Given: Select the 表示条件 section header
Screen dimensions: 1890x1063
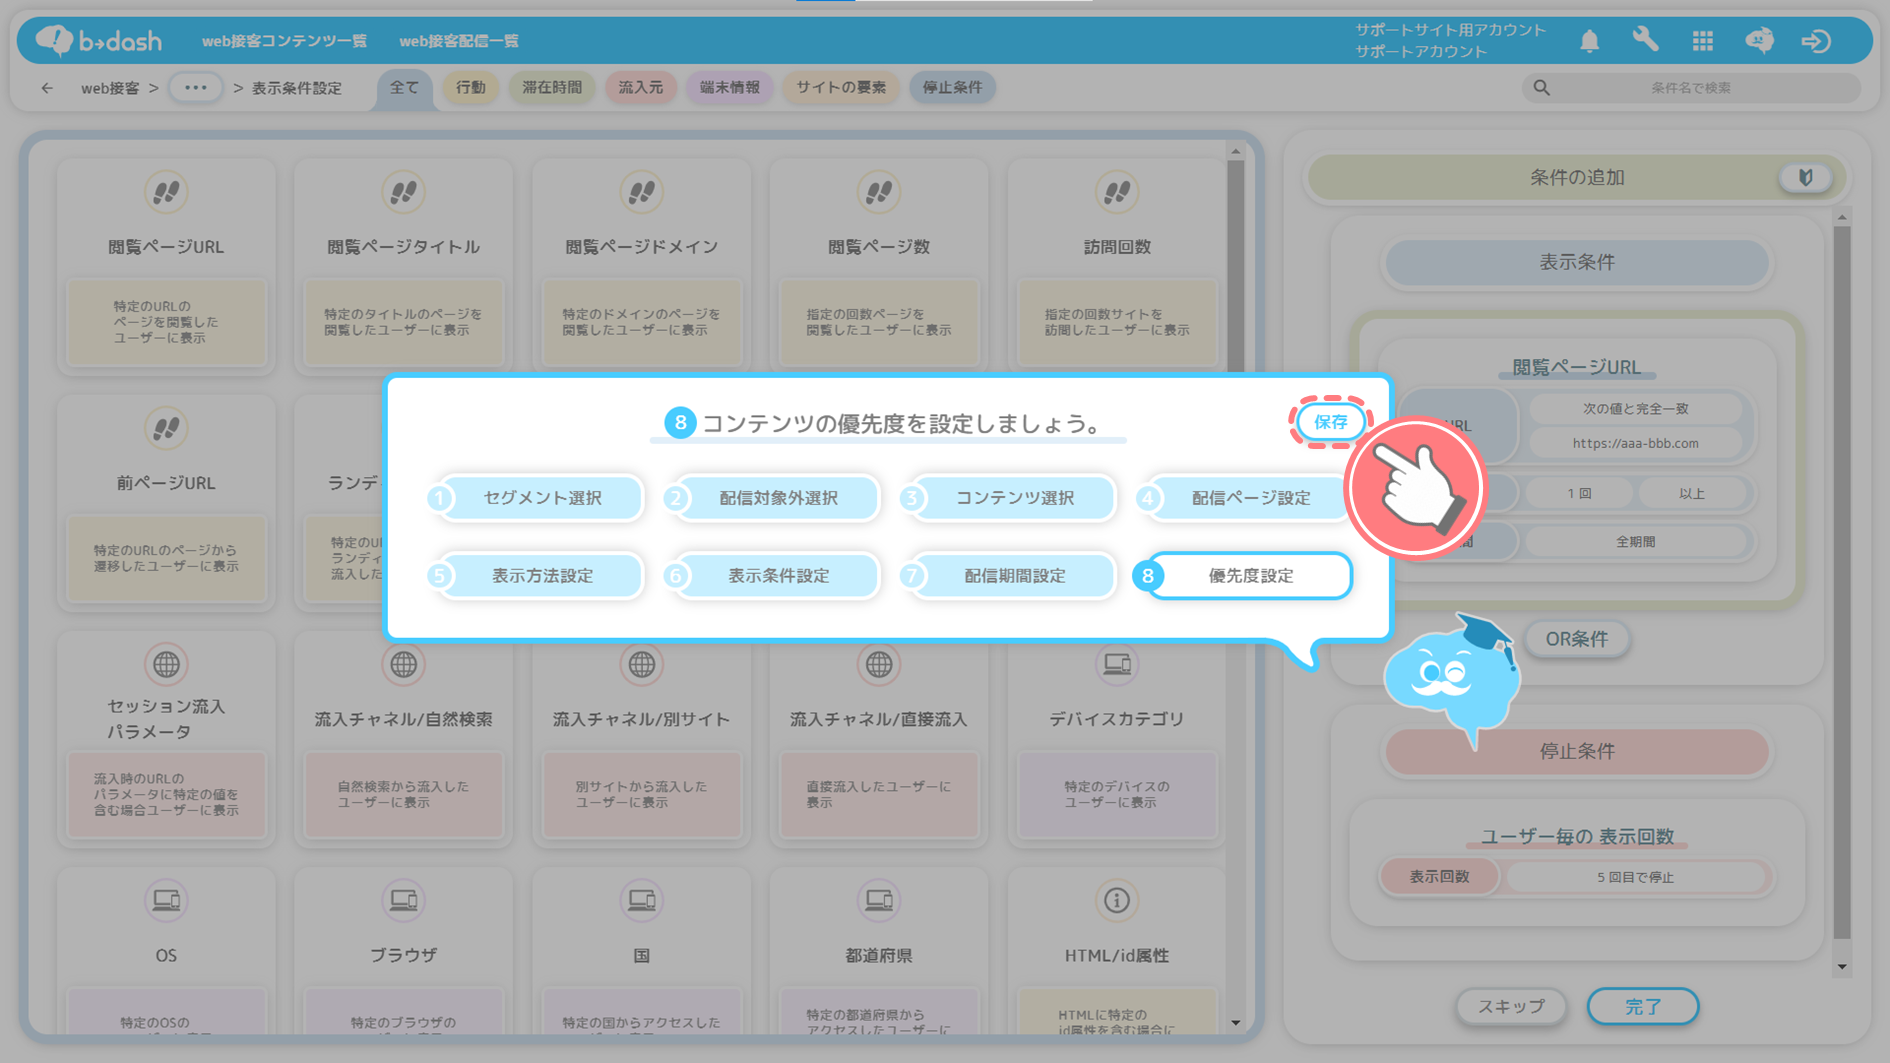Looking at the screenshot, I should coord(1576,262).
